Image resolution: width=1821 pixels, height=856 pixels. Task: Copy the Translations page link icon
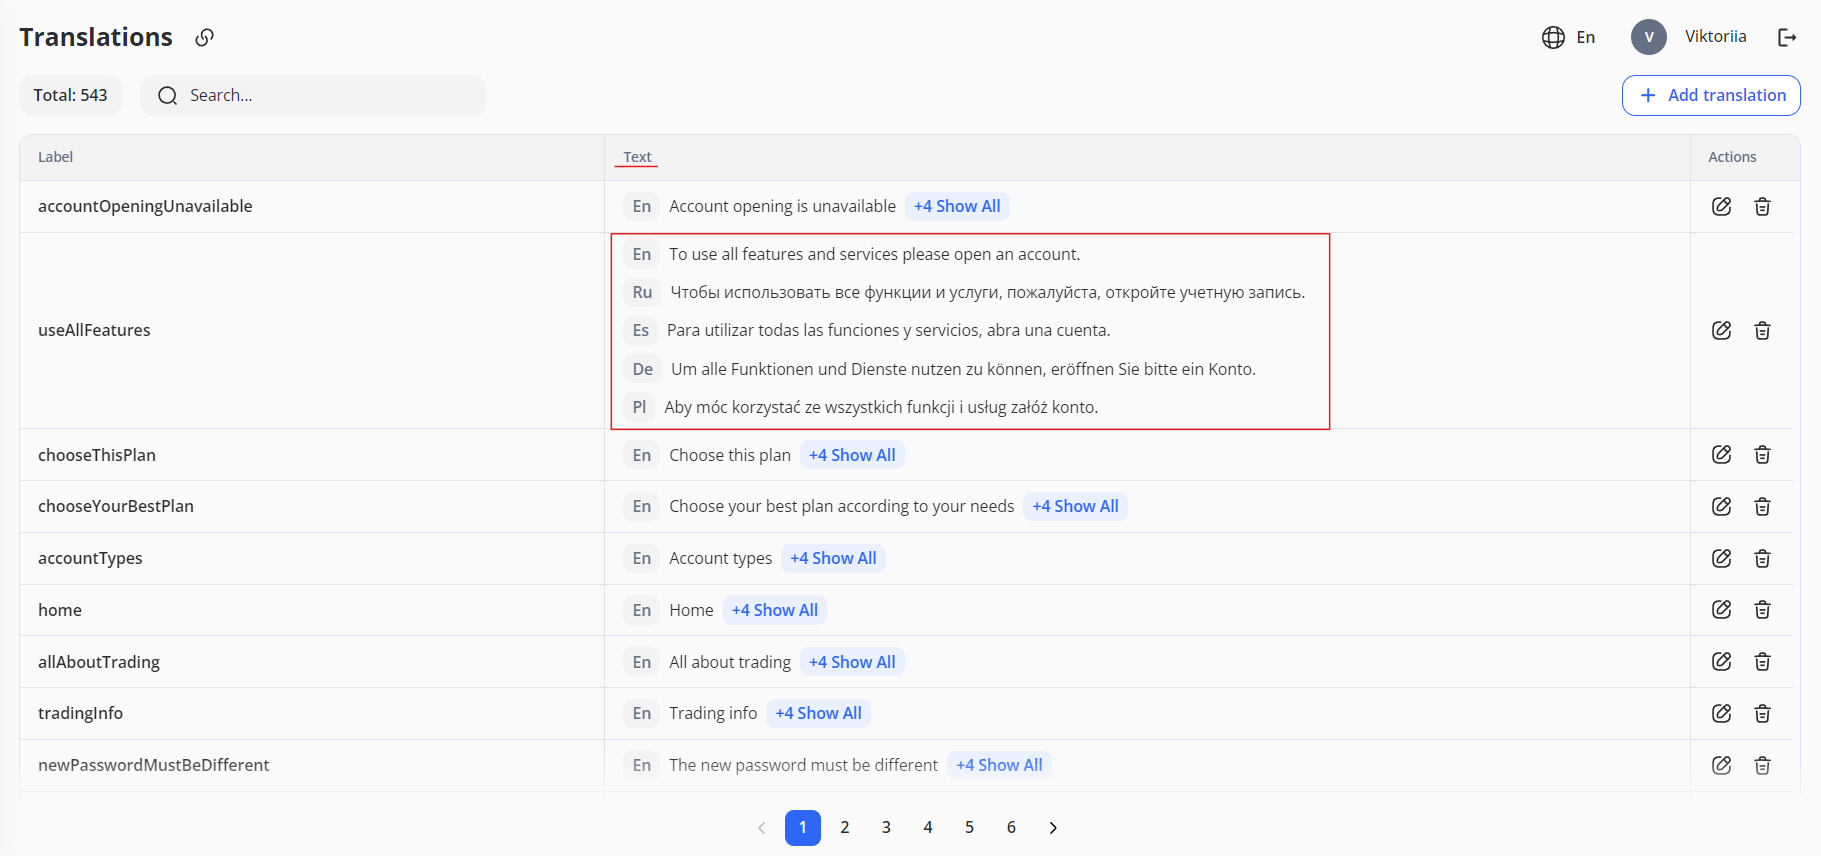pos(204,37)
